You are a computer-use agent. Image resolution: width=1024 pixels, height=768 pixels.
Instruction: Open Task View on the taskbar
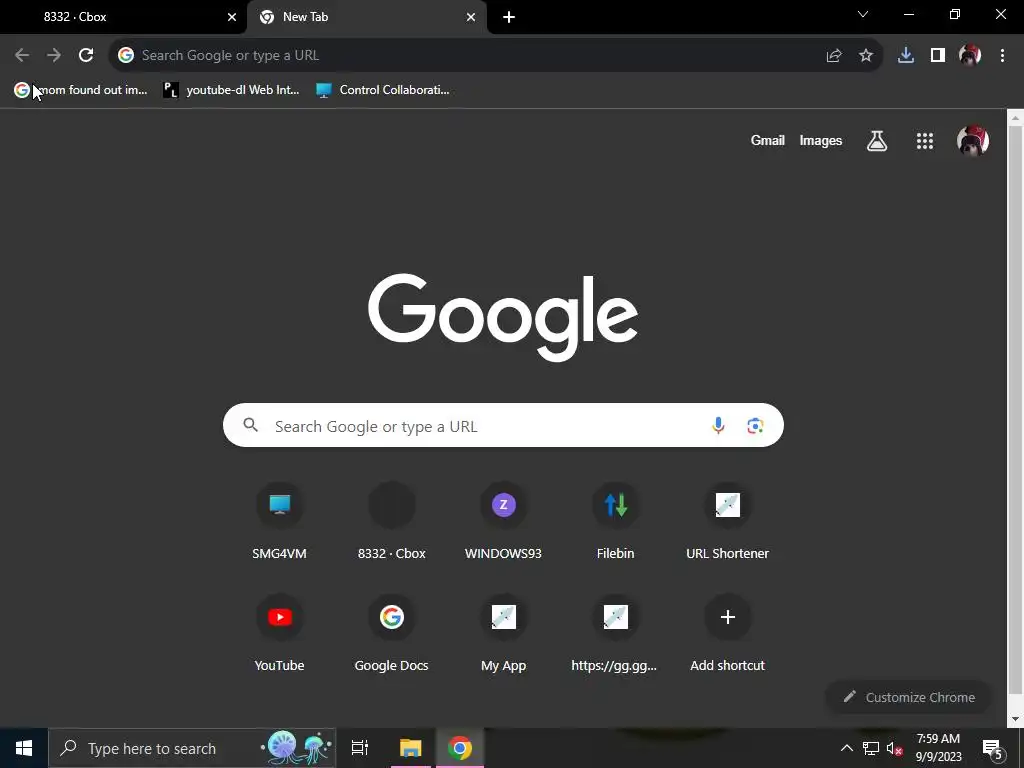click(360, 748)
